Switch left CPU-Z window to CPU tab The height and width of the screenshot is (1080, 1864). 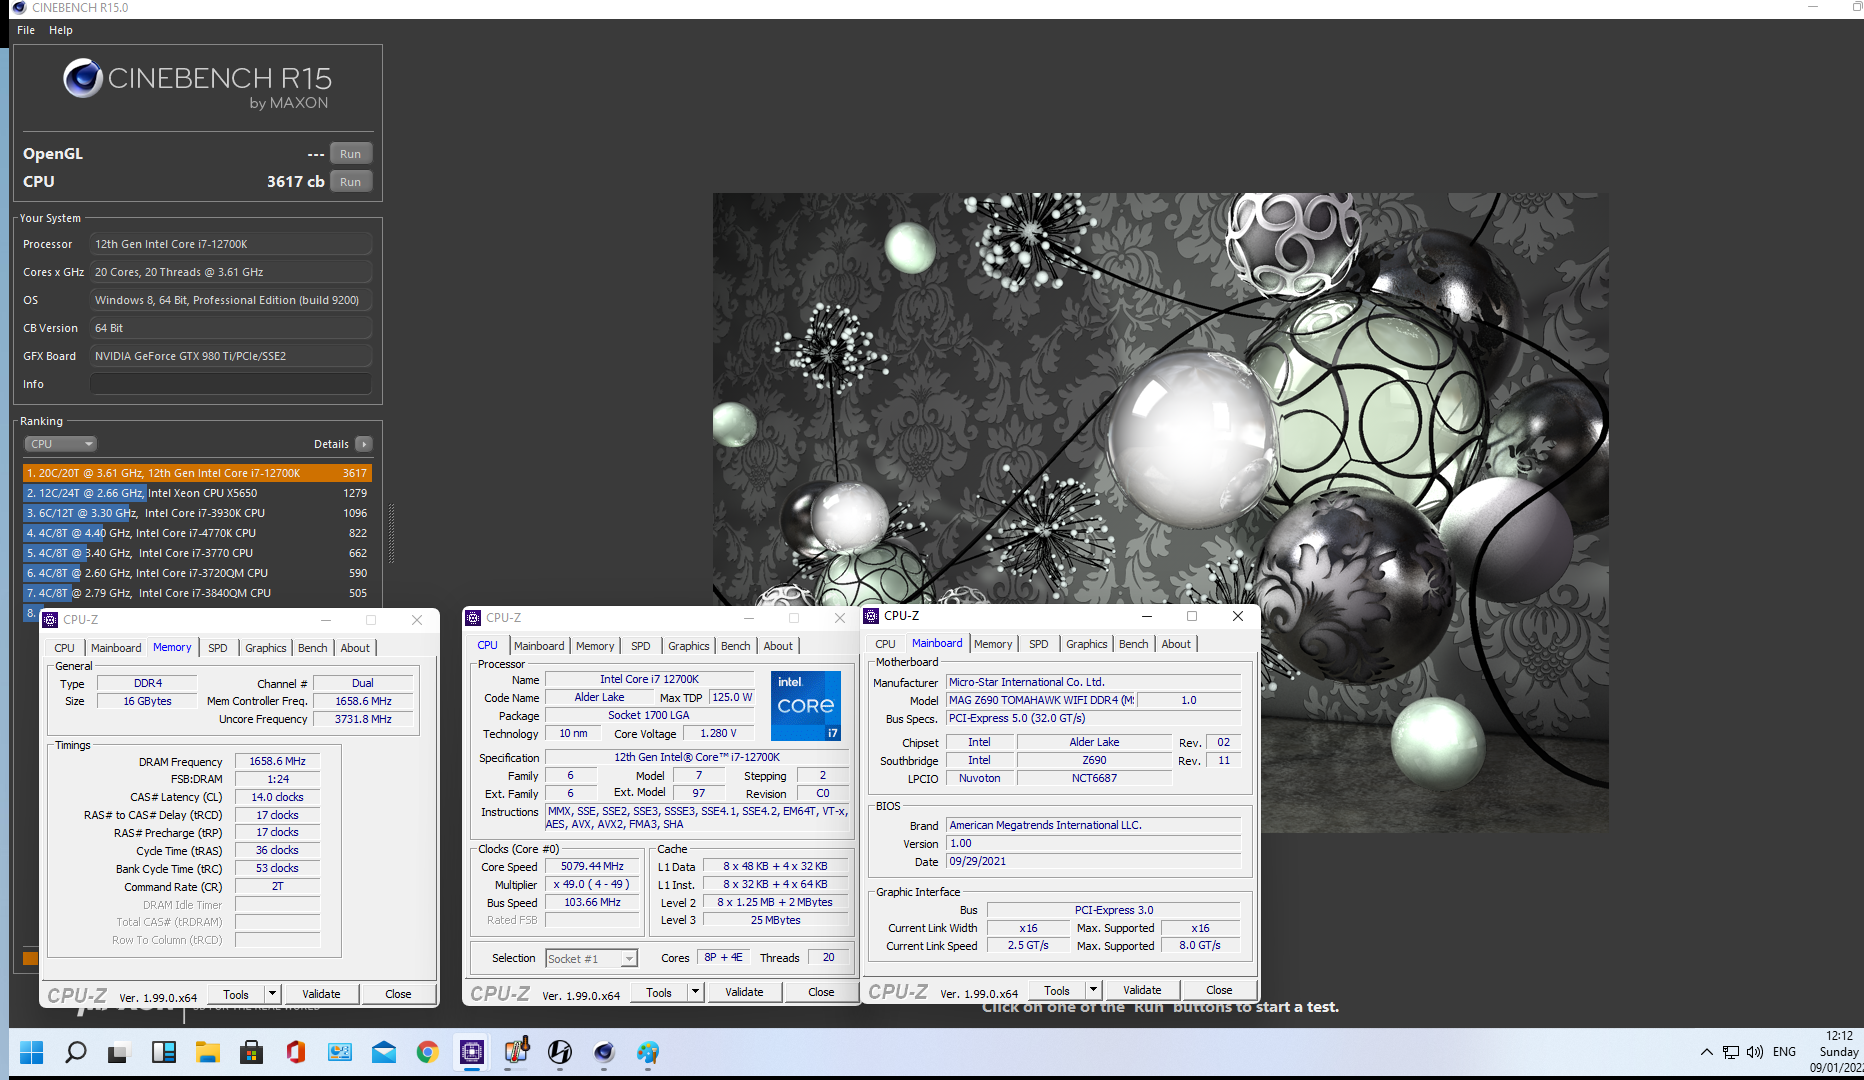coord(65,648)
